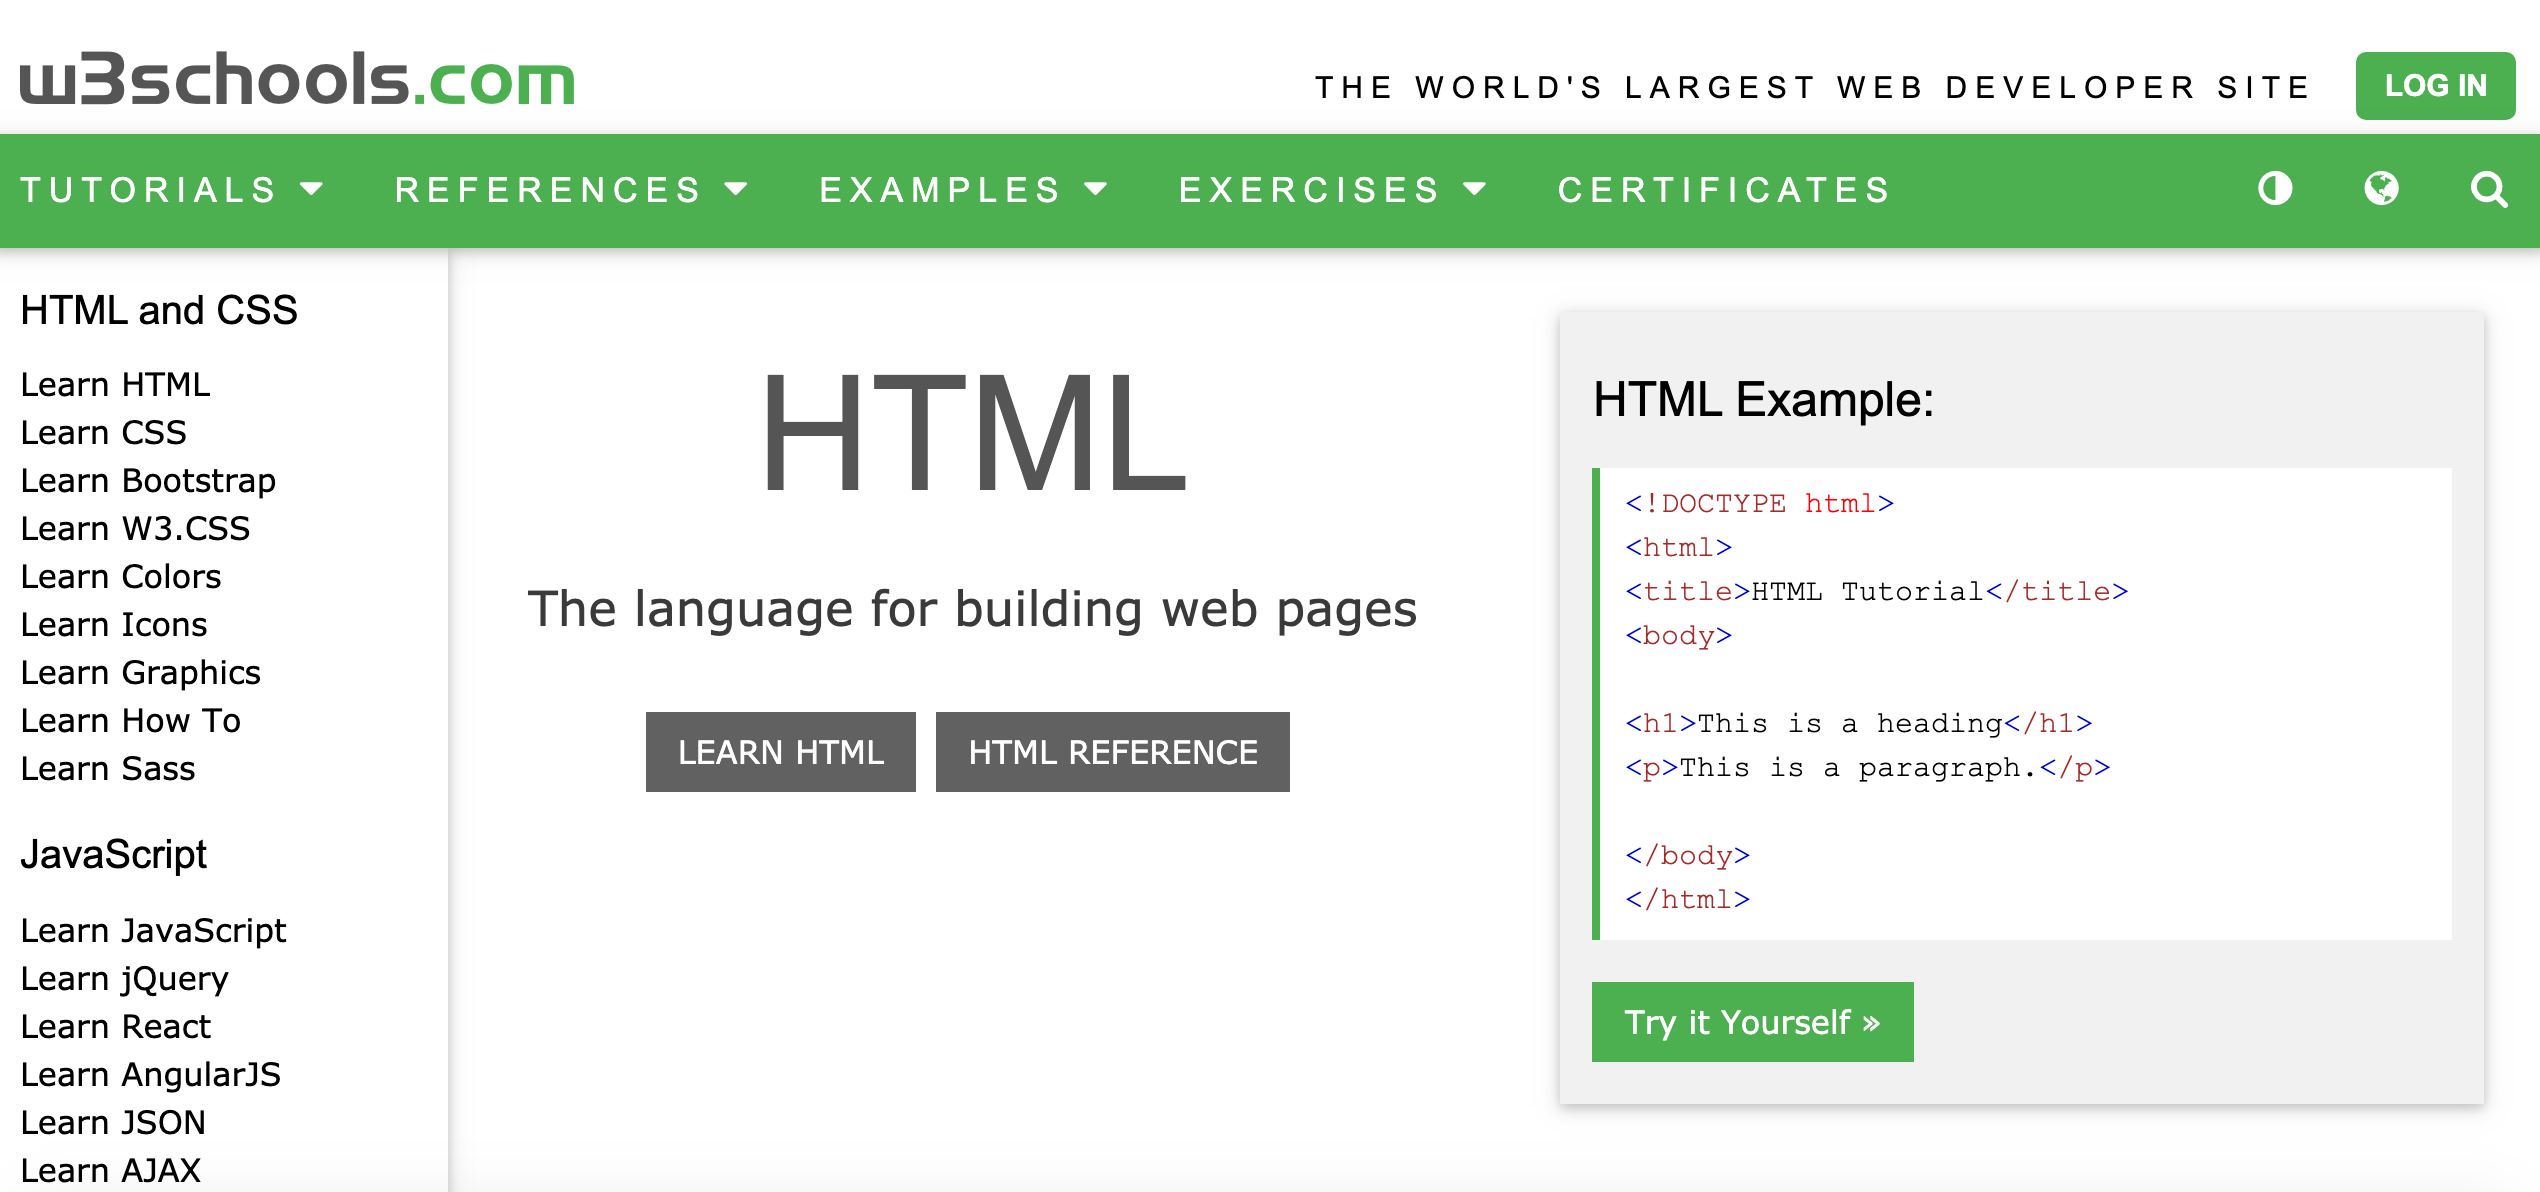Open the HTML Reference button

point(1112,752)
